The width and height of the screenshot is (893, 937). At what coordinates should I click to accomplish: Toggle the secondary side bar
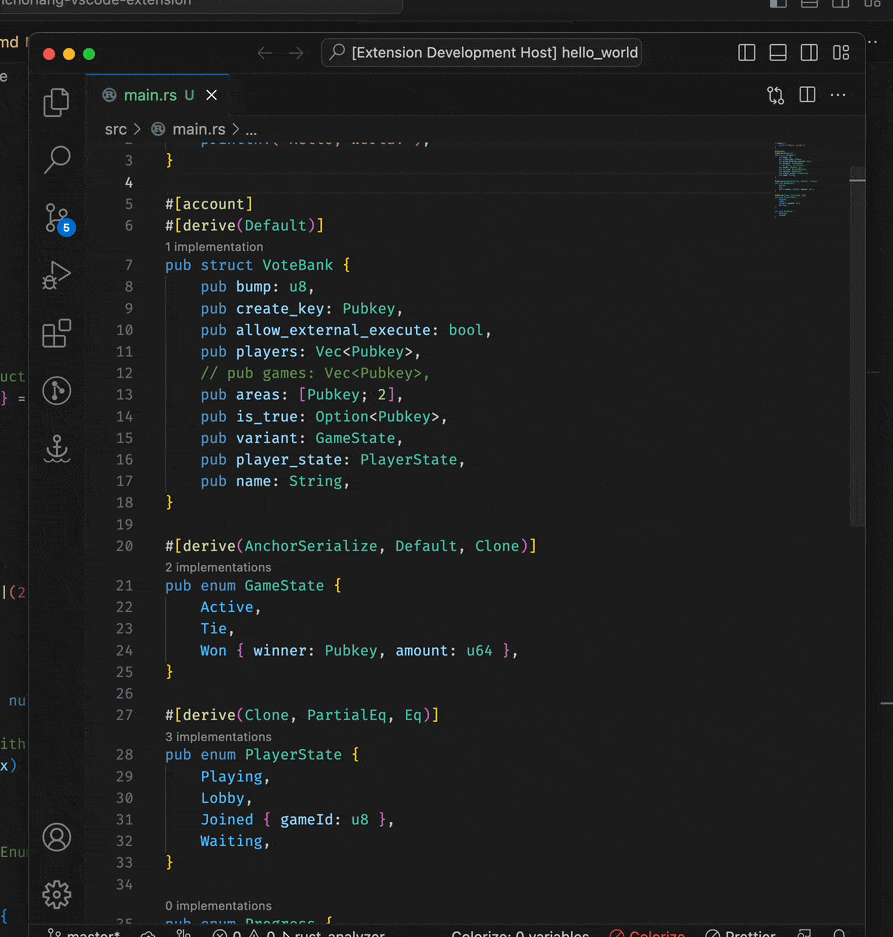(x=809, y=53)
